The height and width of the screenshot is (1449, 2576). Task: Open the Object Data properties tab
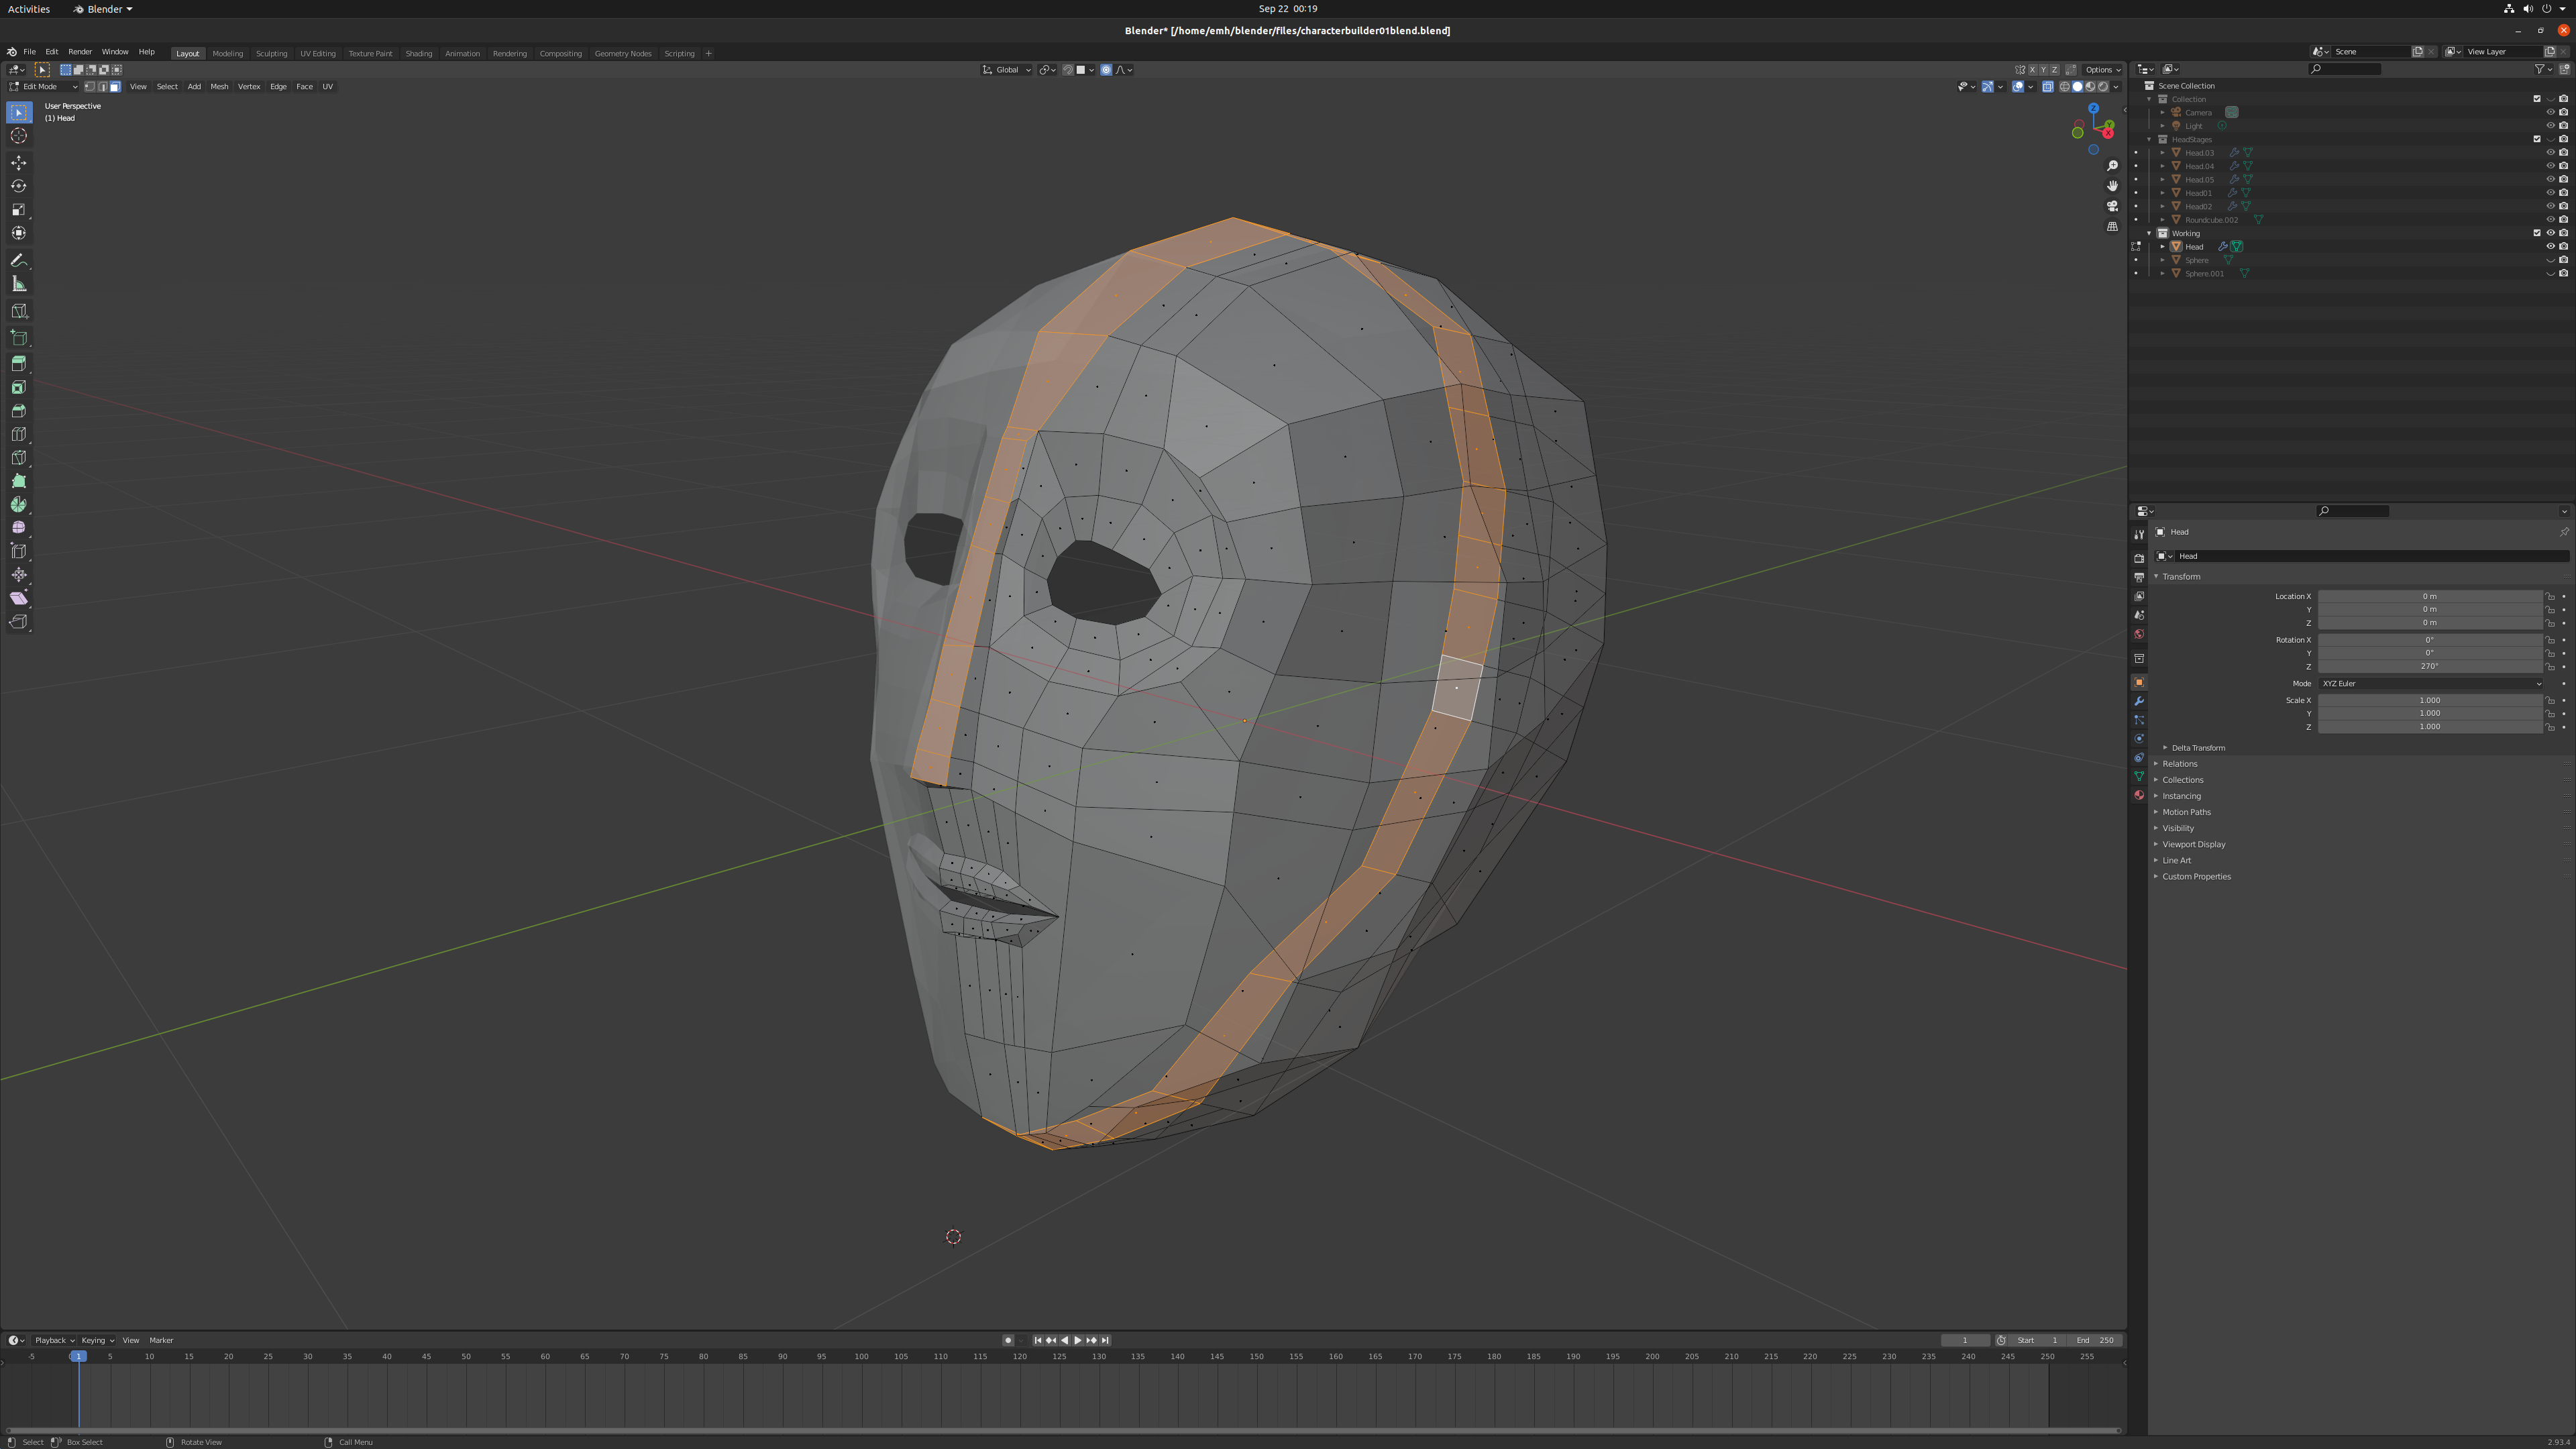click(2139, 777)
